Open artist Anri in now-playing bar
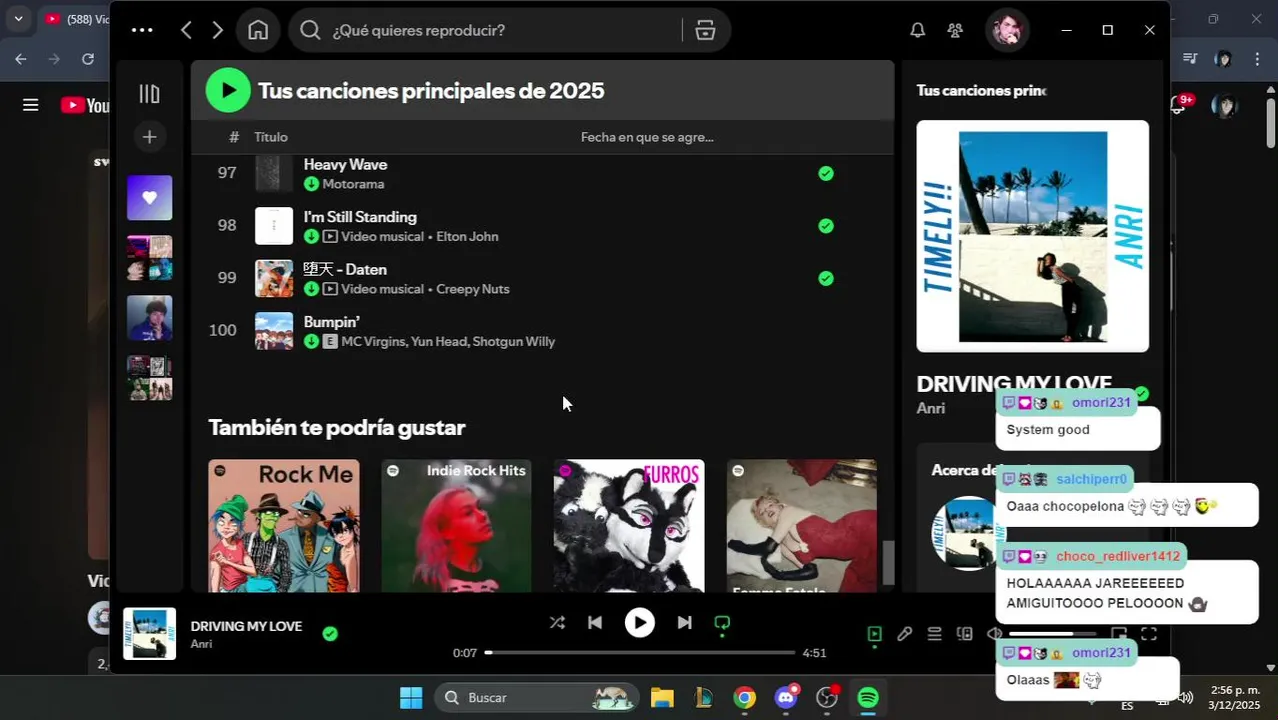1278x720 pixels. click(x=201, y=644)
